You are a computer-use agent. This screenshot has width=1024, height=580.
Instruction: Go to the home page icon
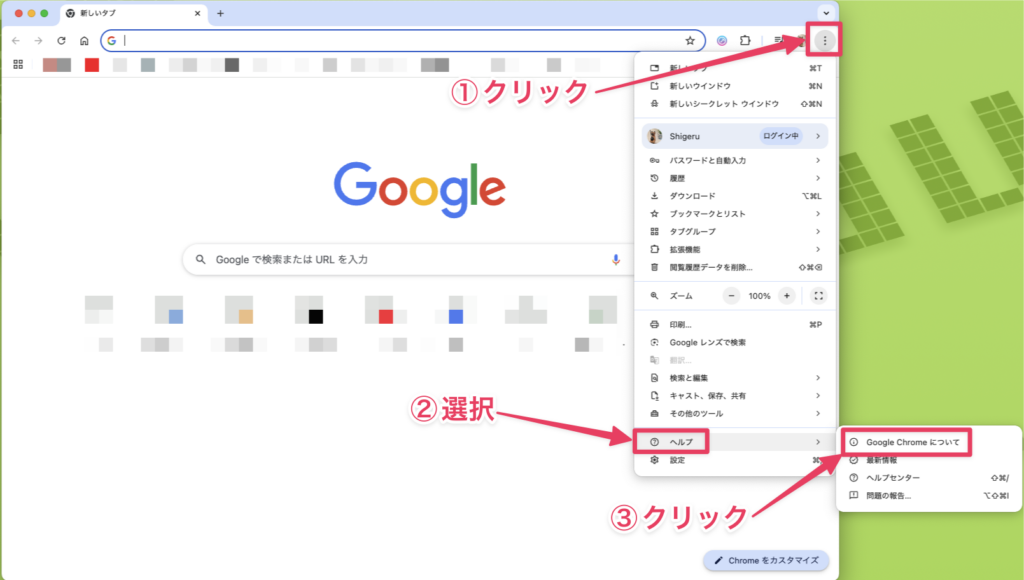pyautogui.click(x=84, y=40)
